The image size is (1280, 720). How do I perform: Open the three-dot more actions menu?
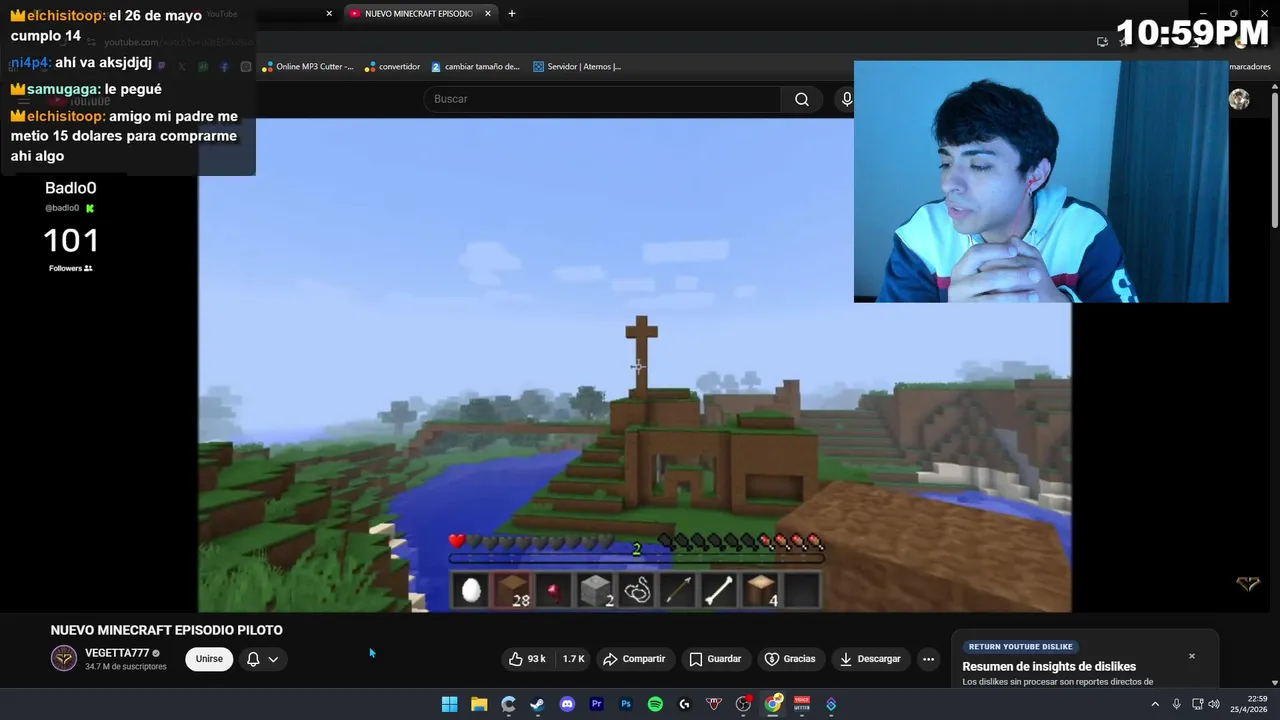pos(928,659)
